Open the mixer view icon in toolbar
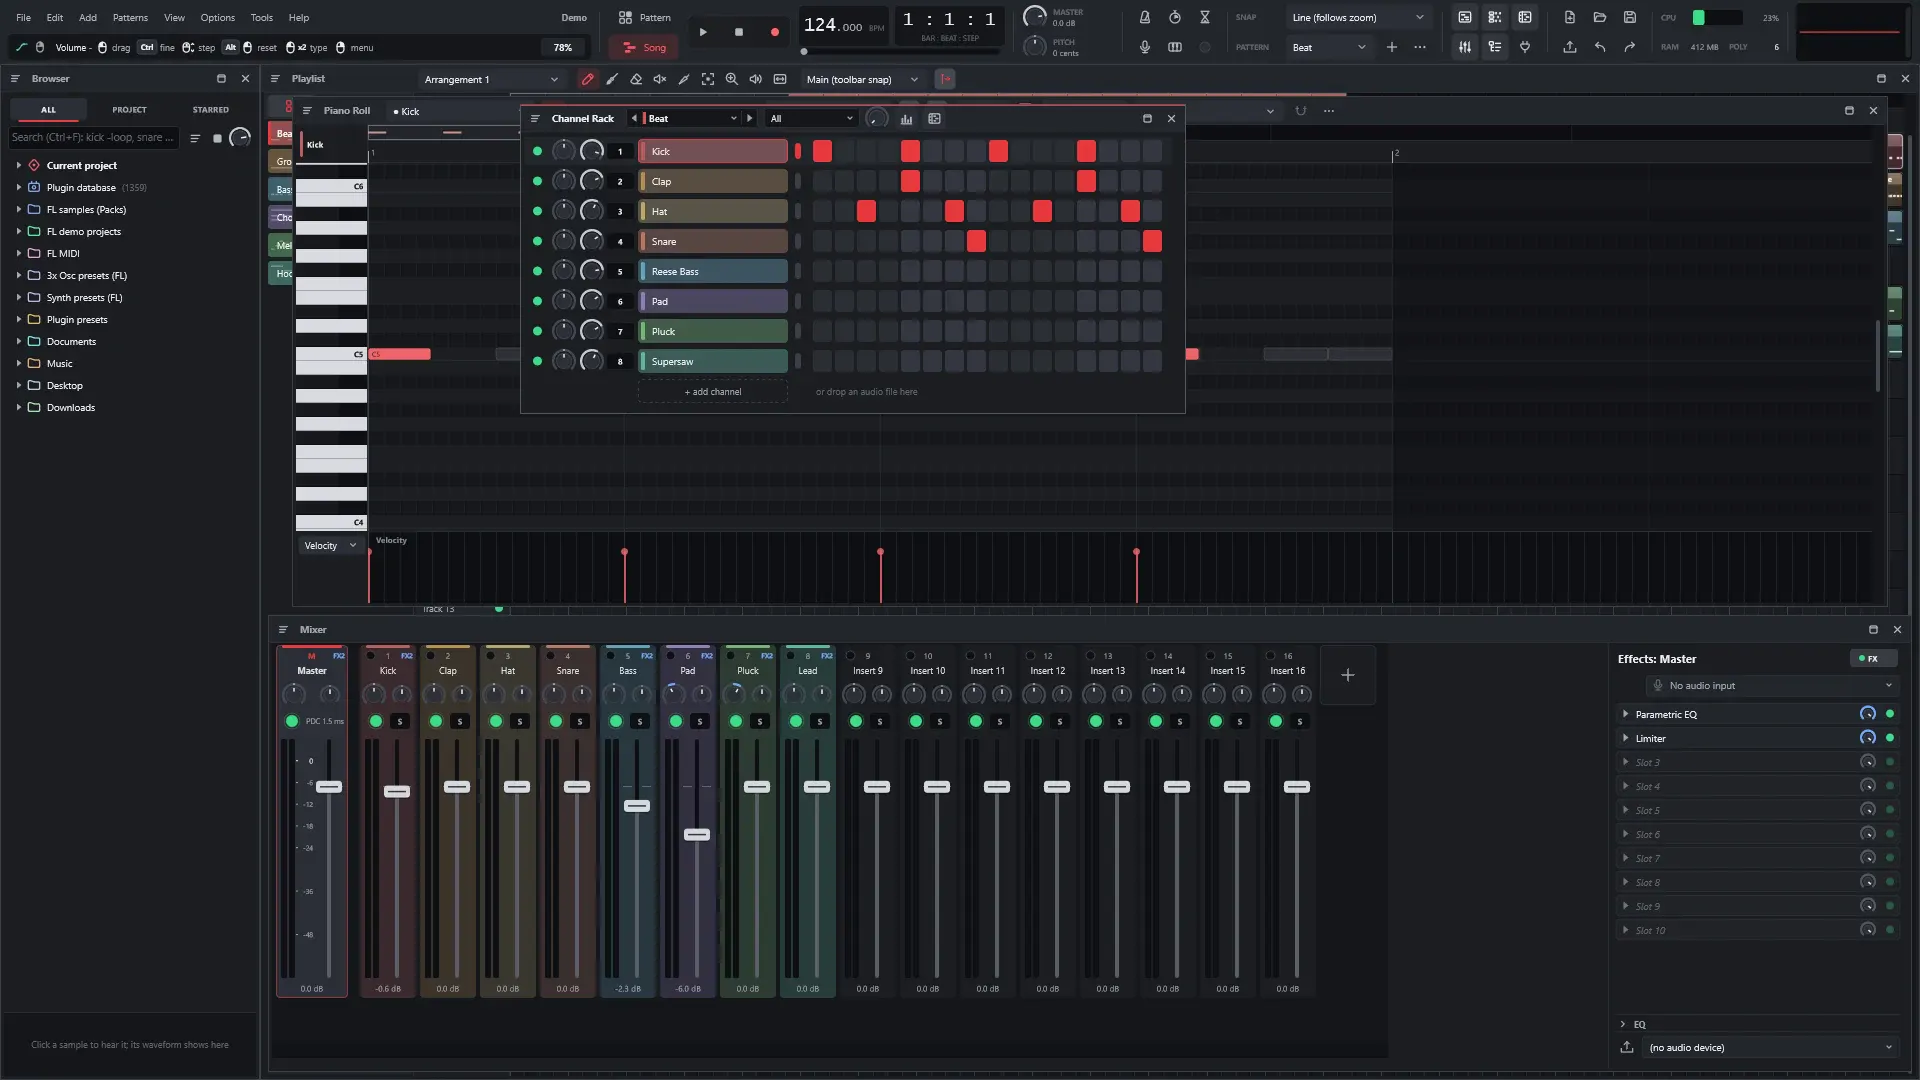 (x=1465, y=47)
